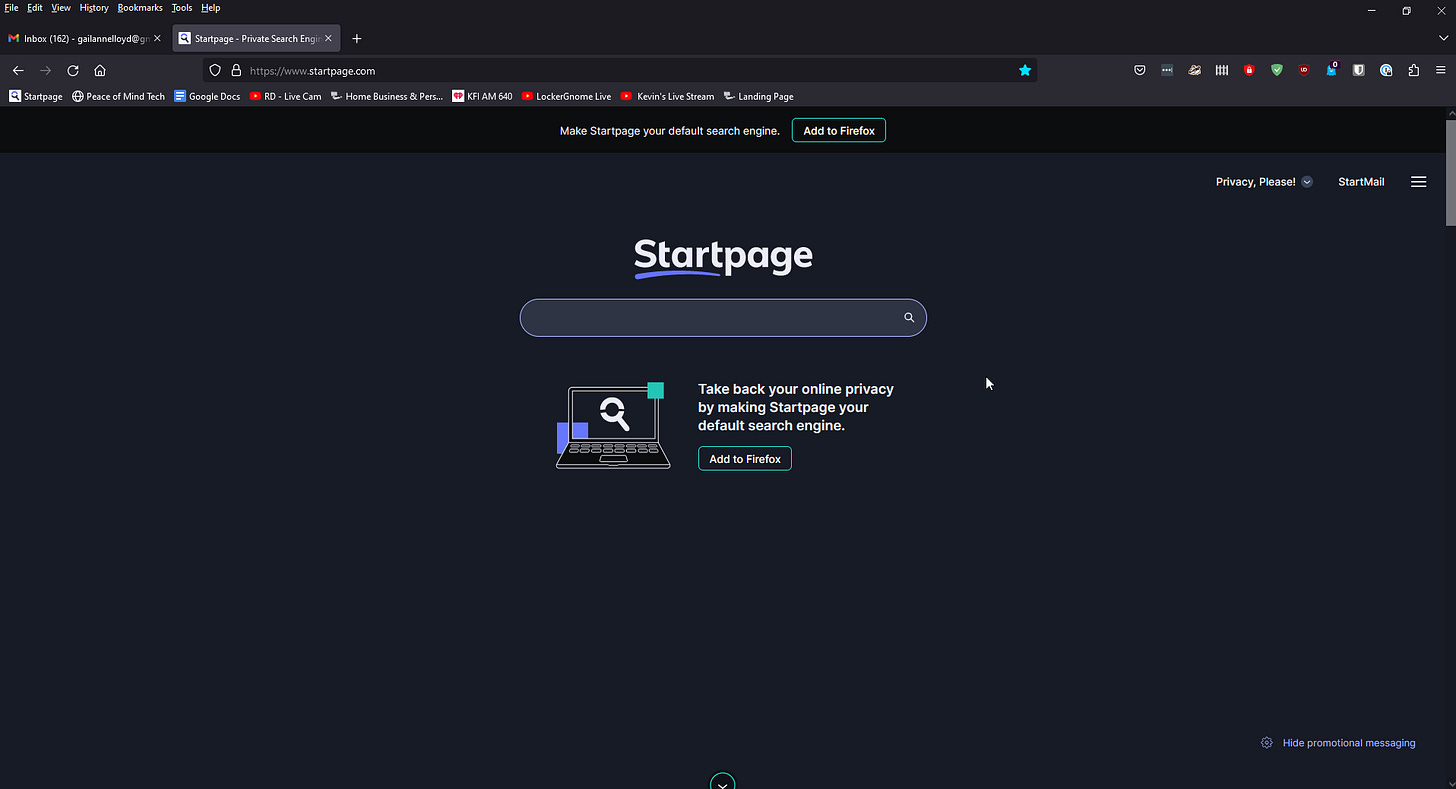Open the Startpage site hamburger menu
This screenshot has width=1456, height=789.
(1418, 182)
